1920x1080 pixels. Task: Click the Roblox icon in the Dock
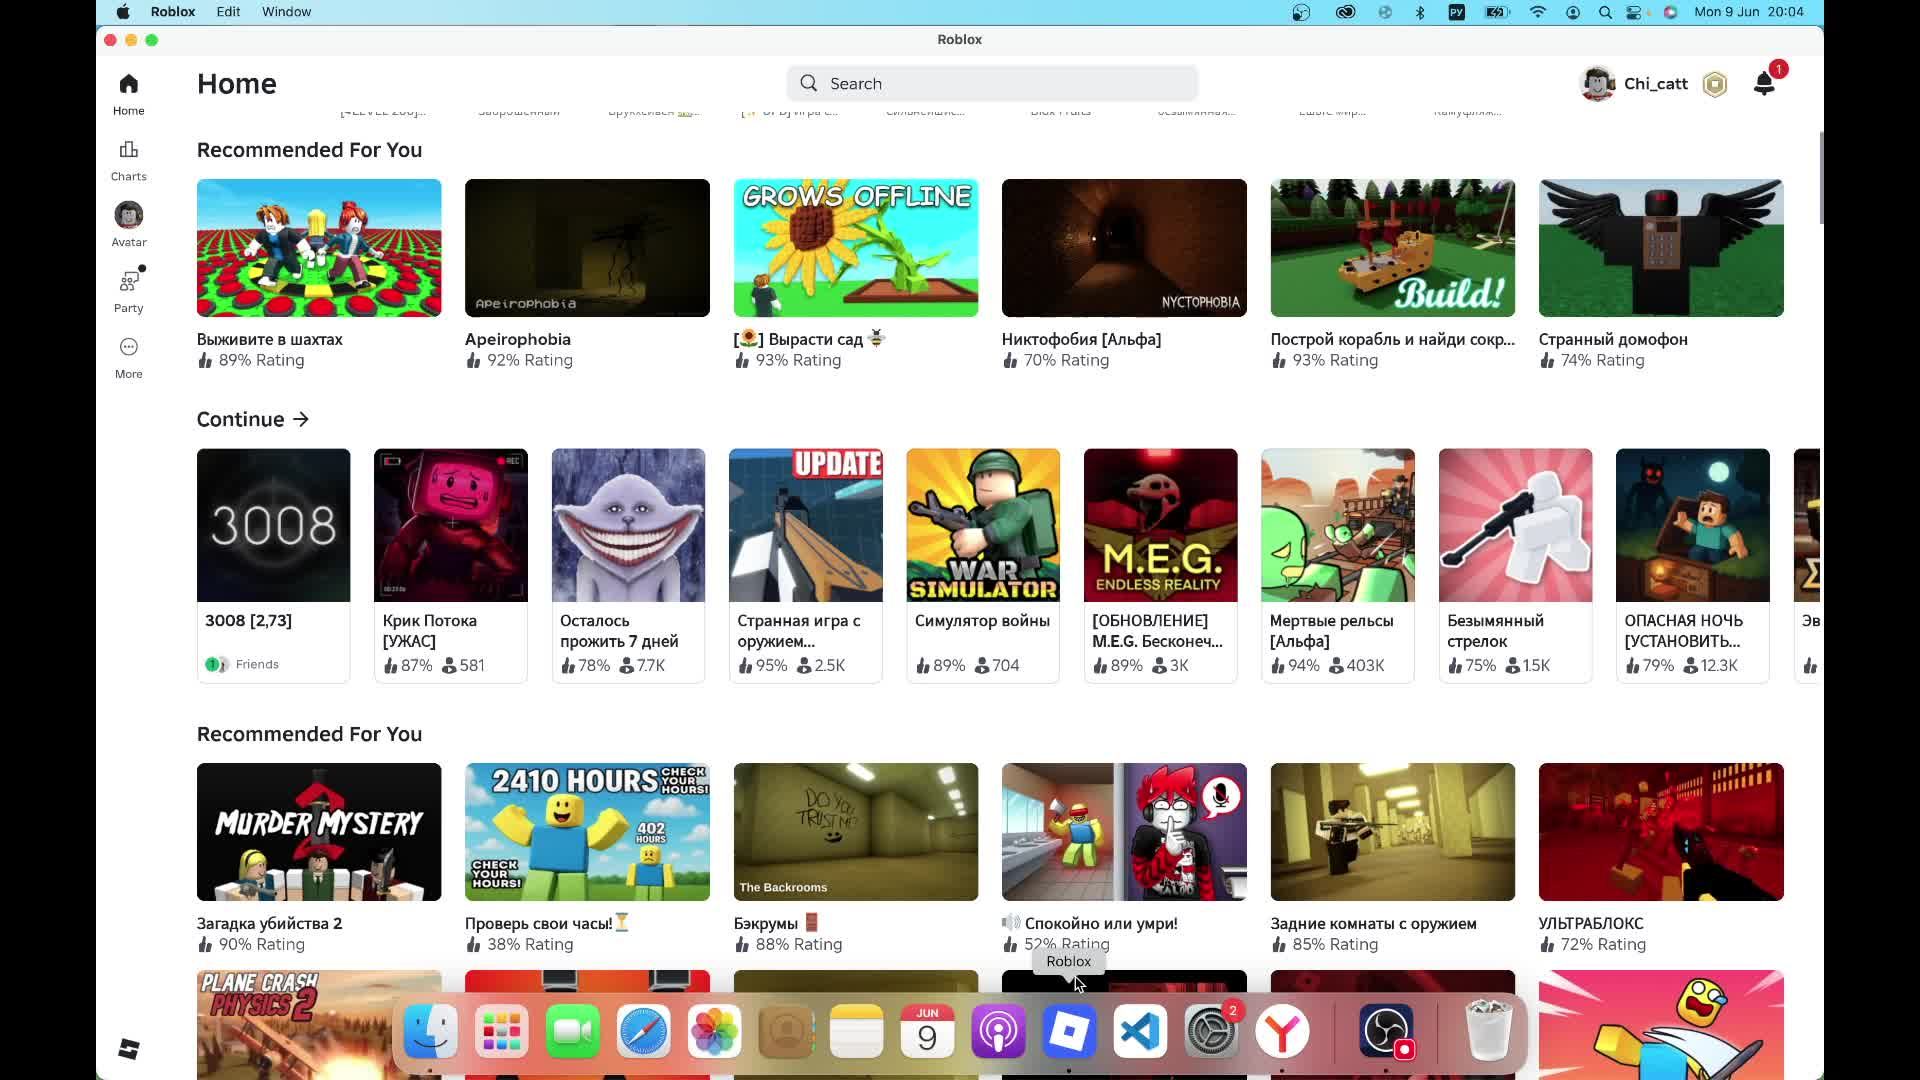1069,1031
